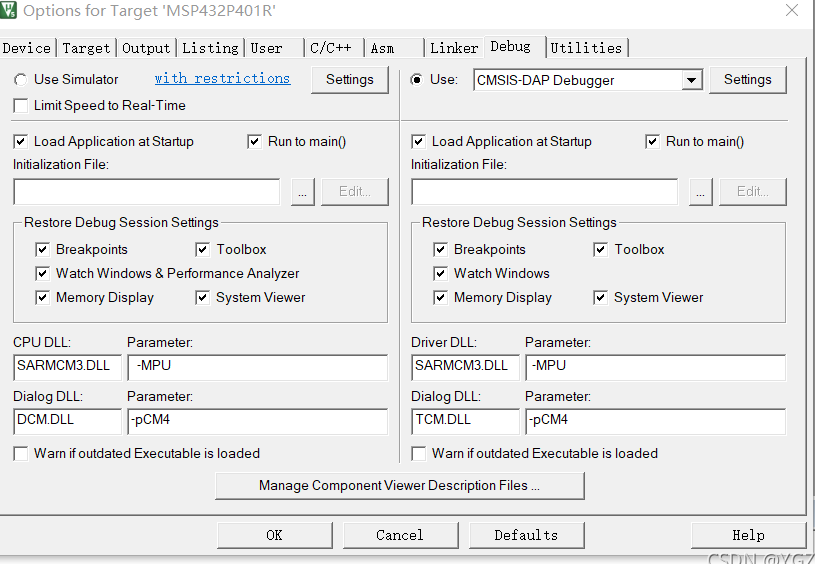
Task: Expand the CMSIS-DAP Debugger dropdown
Action: pyautogui.click(x=691, y=80)
